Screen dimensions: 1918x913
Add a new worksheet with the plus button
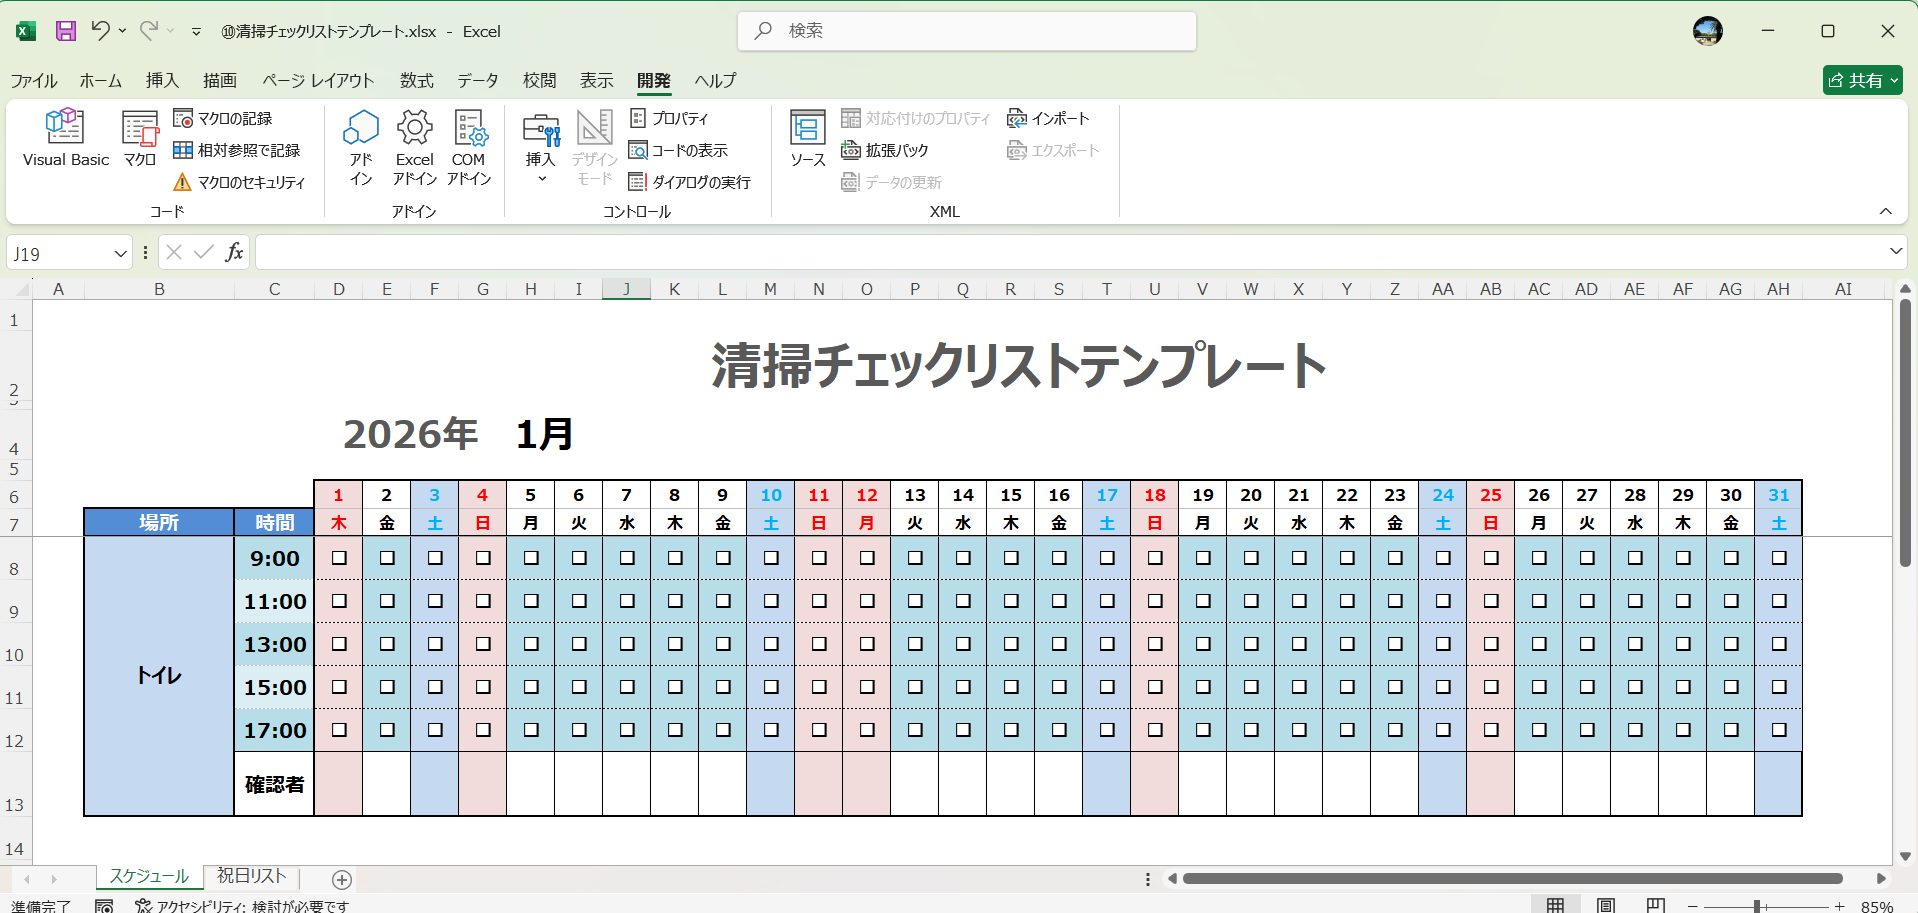tap(341, 879)
